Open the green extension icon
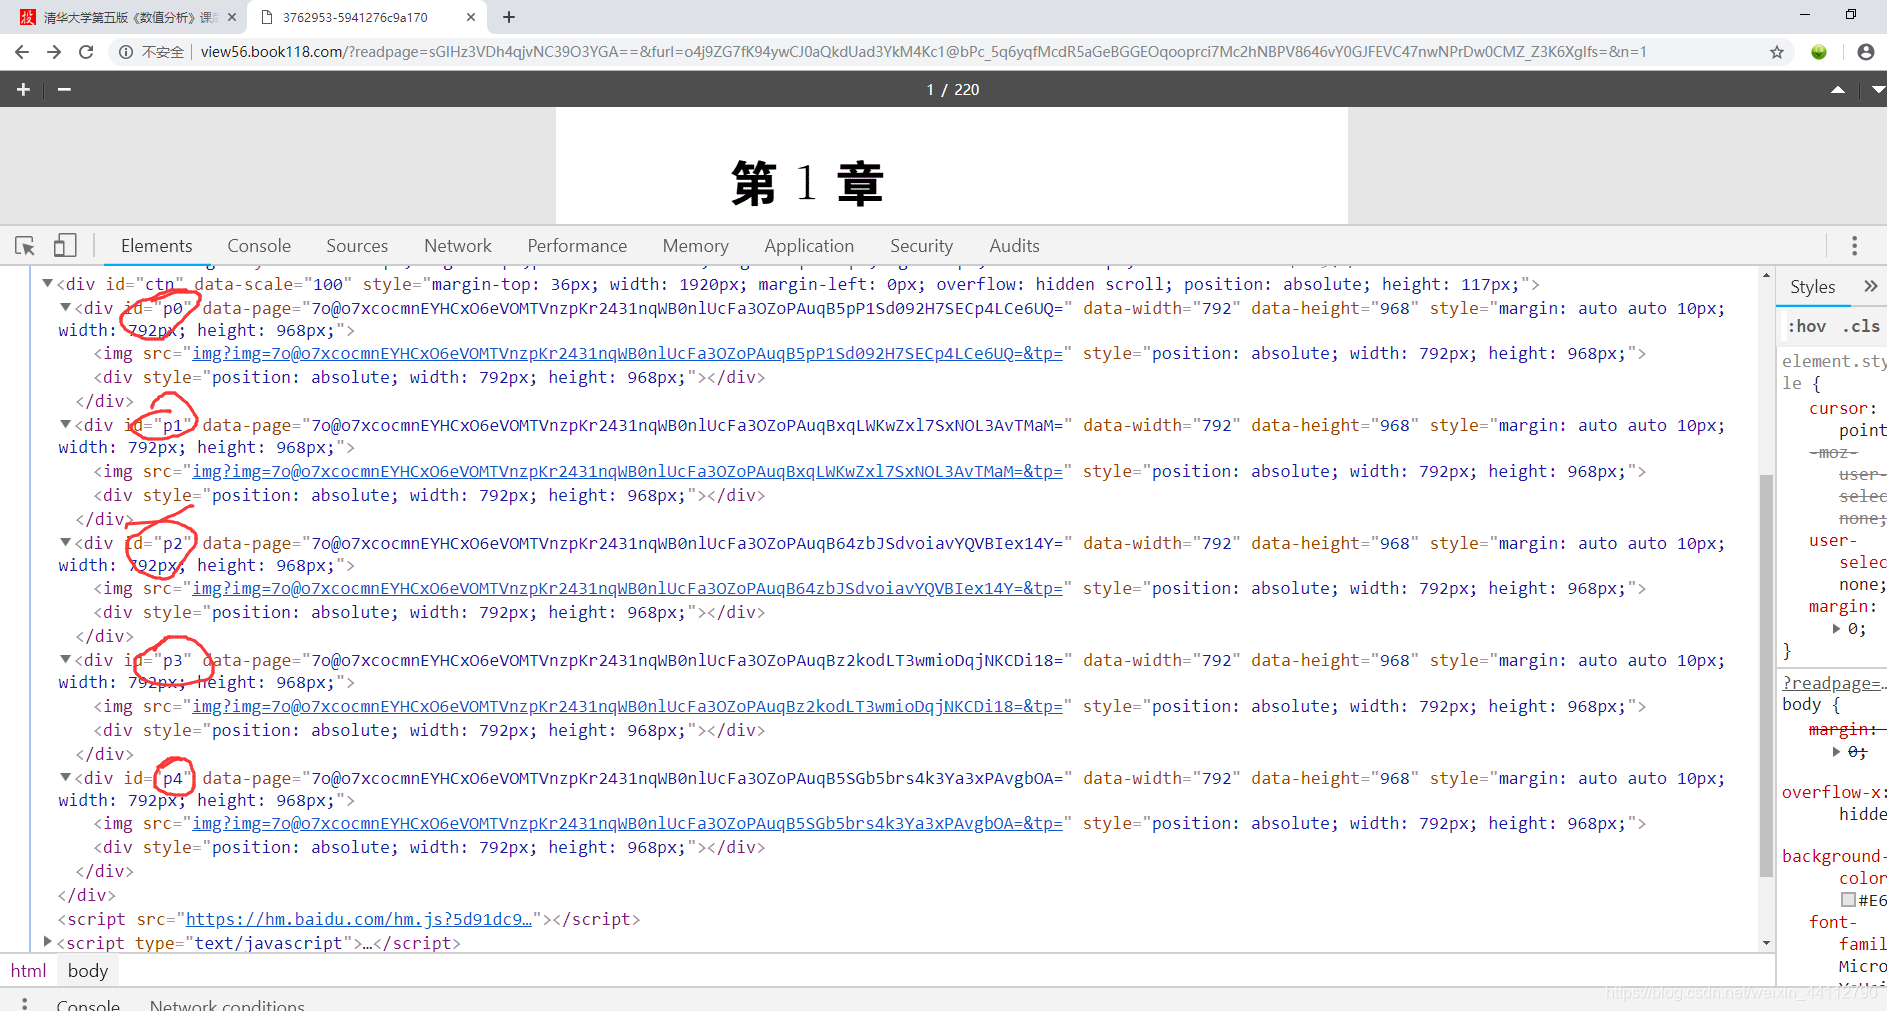Screen dimensions: 1887x1011 [1819, 52]
